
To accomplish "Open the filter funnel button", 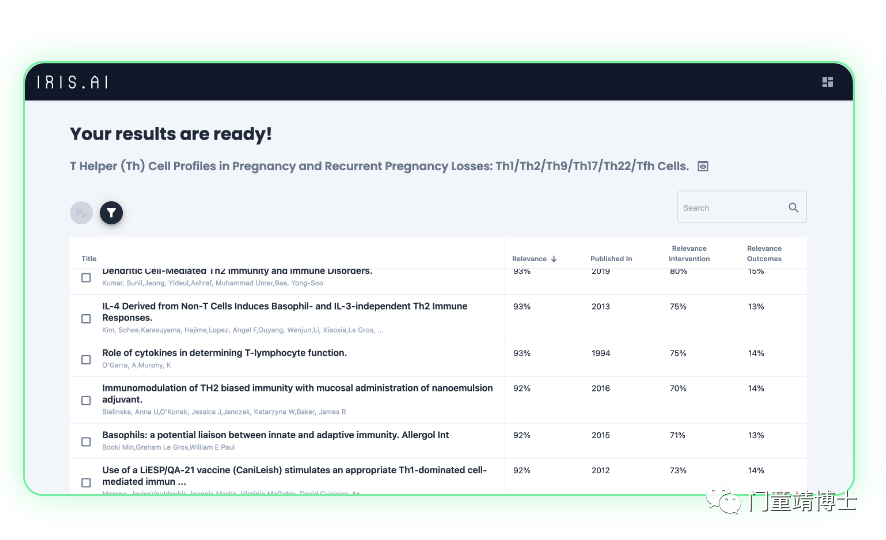I will pyautogui.click(x=111, y=213).
